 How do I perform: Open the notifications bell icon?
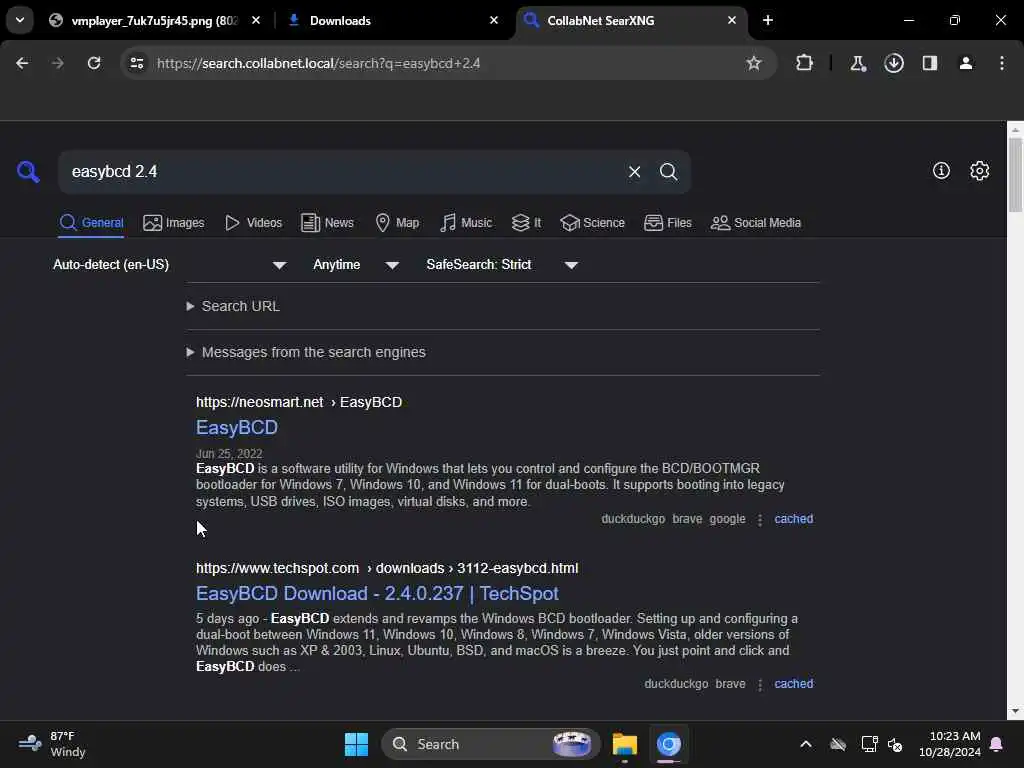click(x=996, y=744)
